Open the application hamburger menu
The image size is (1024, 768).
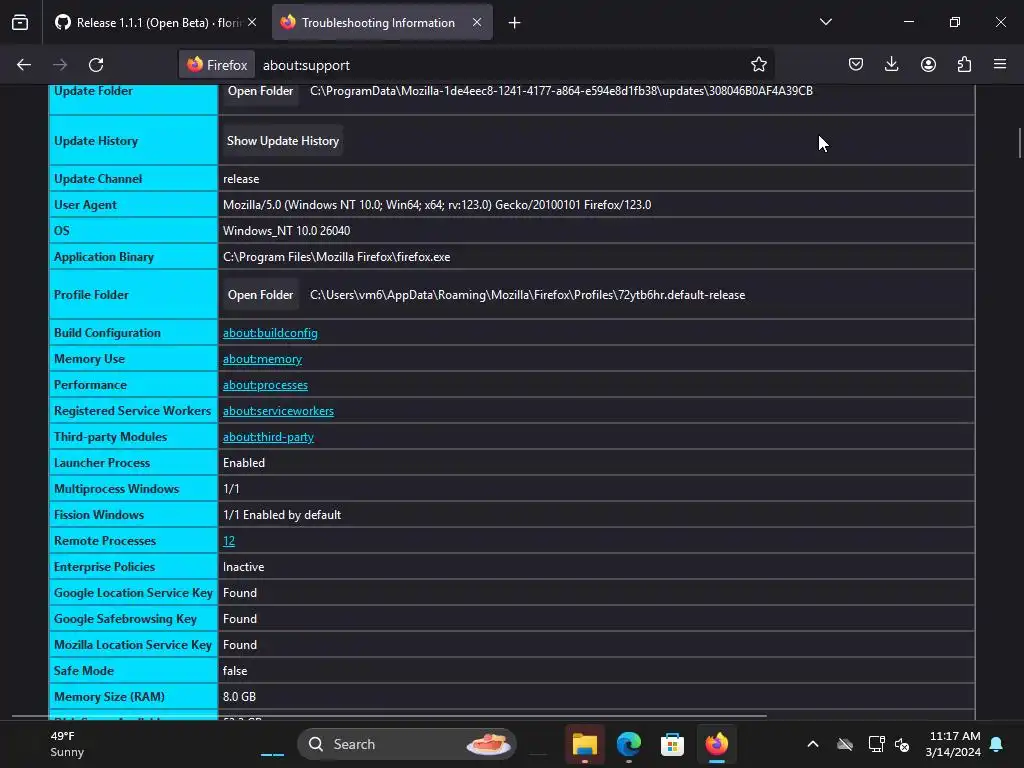tap(1000, 64)
